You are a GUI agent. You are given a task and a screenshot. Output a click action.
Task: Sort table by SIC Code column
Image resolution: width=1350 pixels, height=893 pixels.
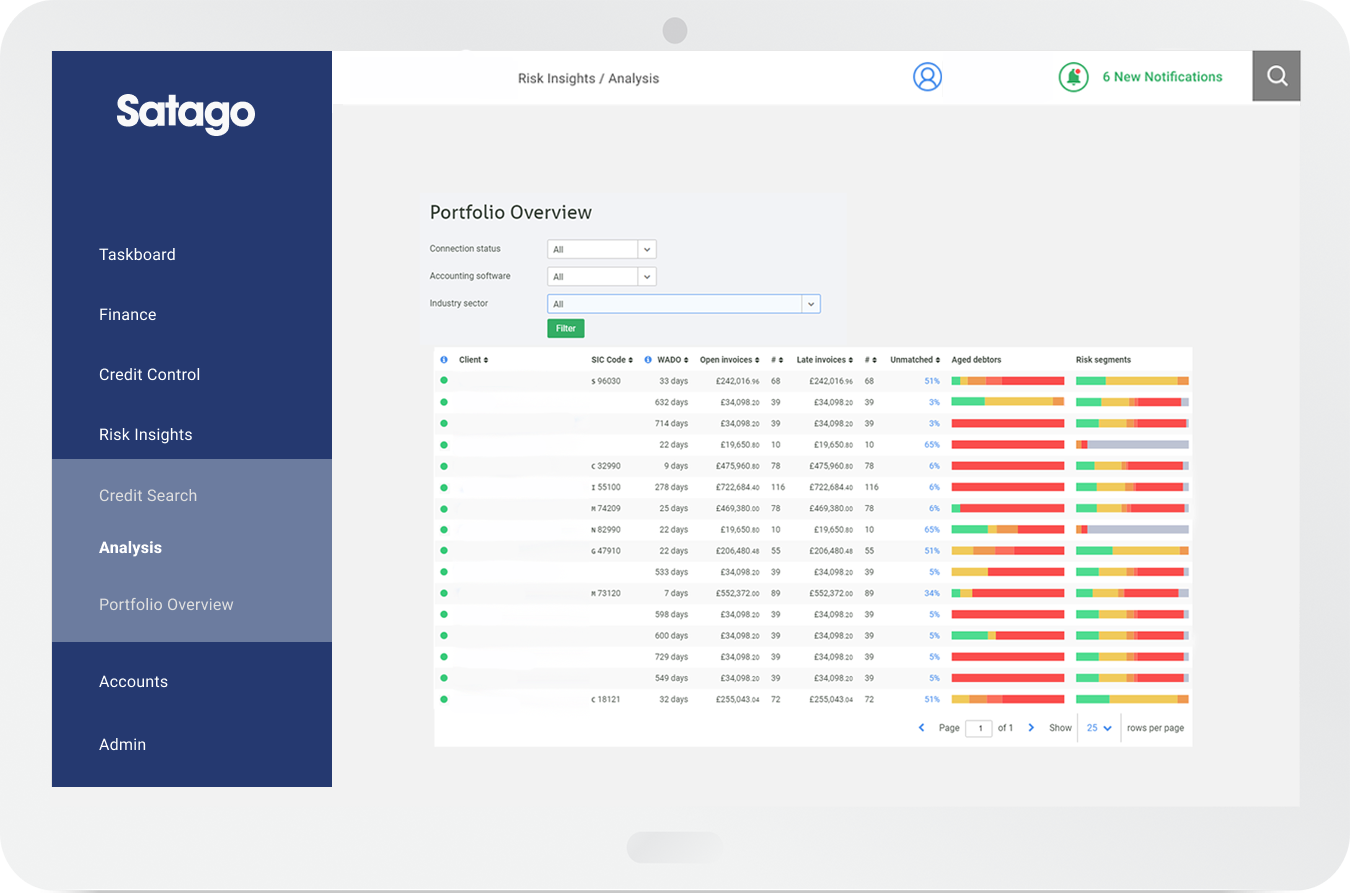(x=611, y=360)
